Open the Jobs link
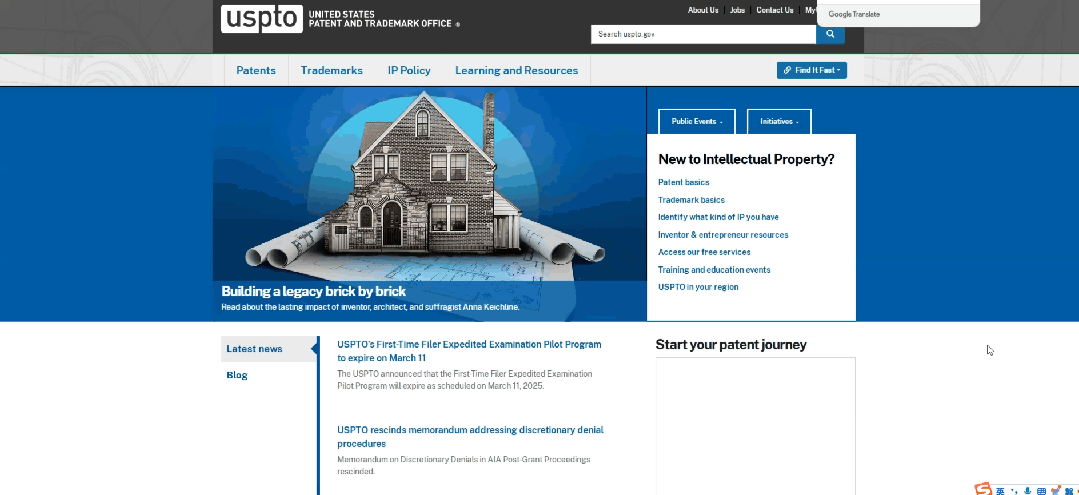This screenshot has width=1079, height=495. (x=738, y=10)
